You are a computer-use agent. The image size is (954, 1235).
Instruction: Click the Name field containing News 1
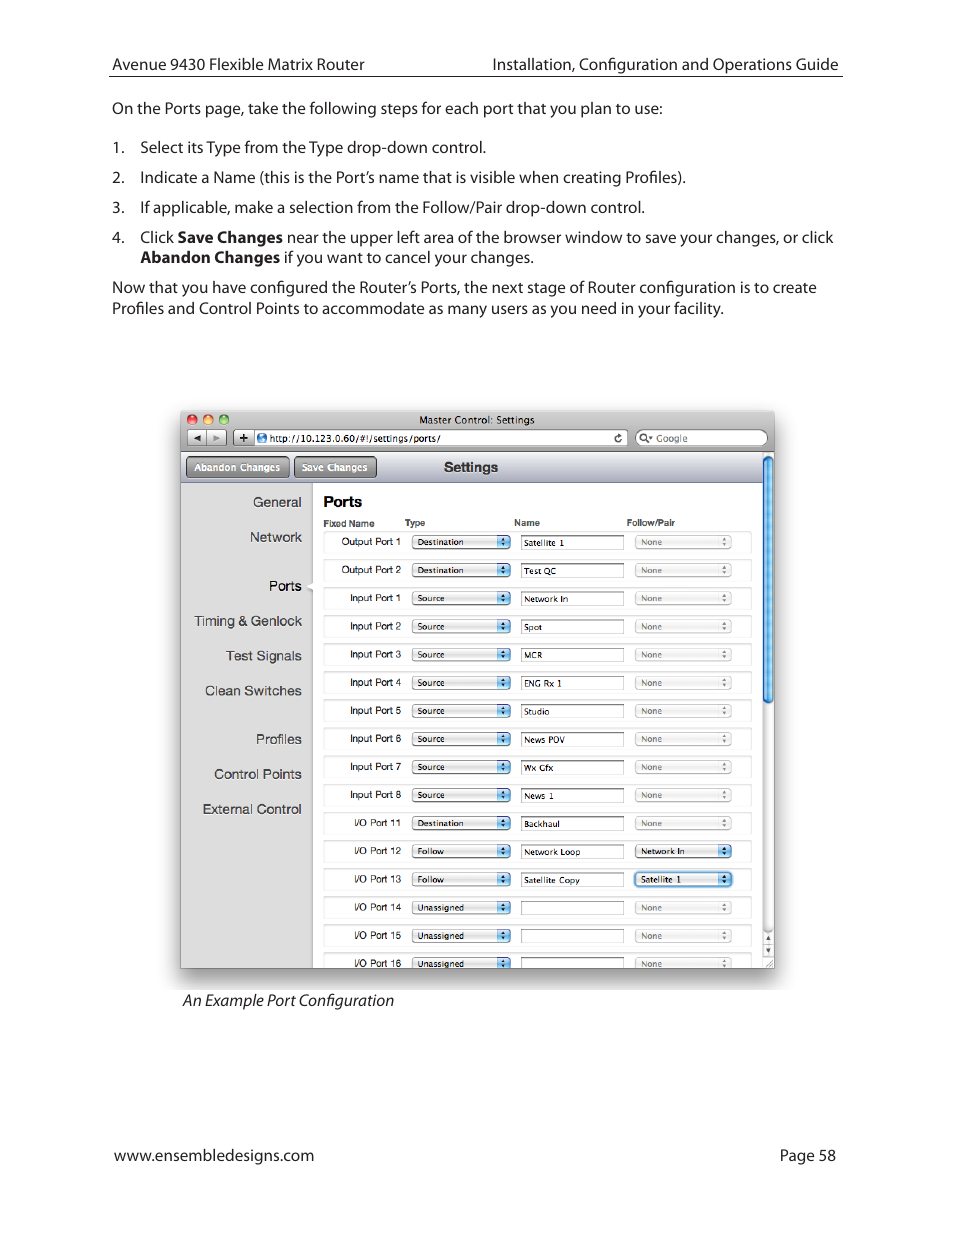572,796
